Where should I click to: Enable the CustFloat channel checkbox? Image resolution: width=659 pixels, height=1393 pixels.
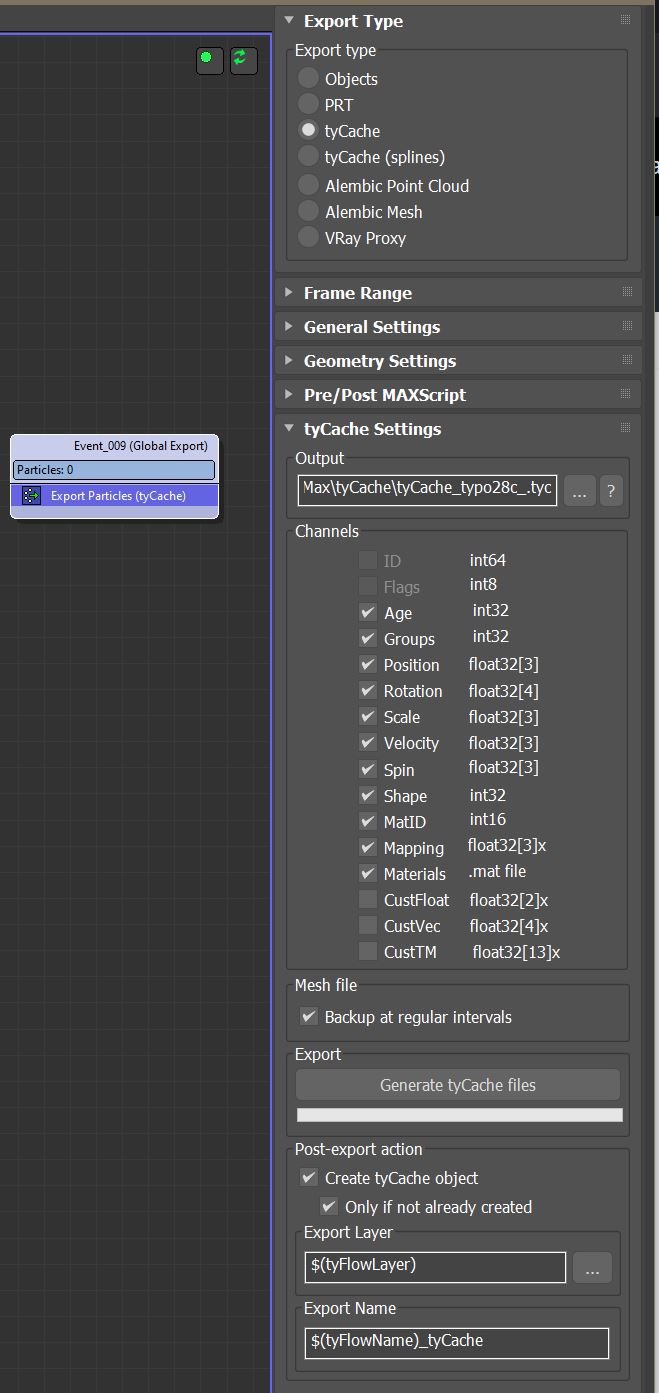click(368, 899)
